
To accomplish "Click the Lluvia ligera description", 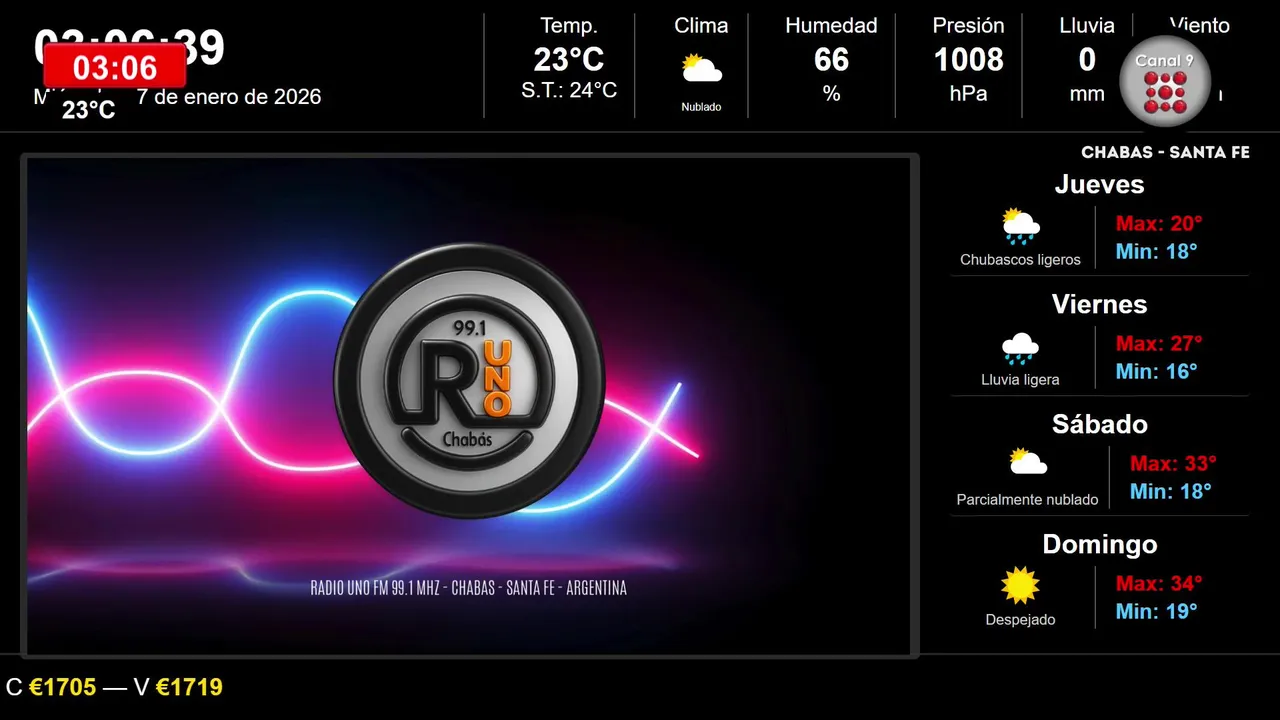I will 1020,380.
